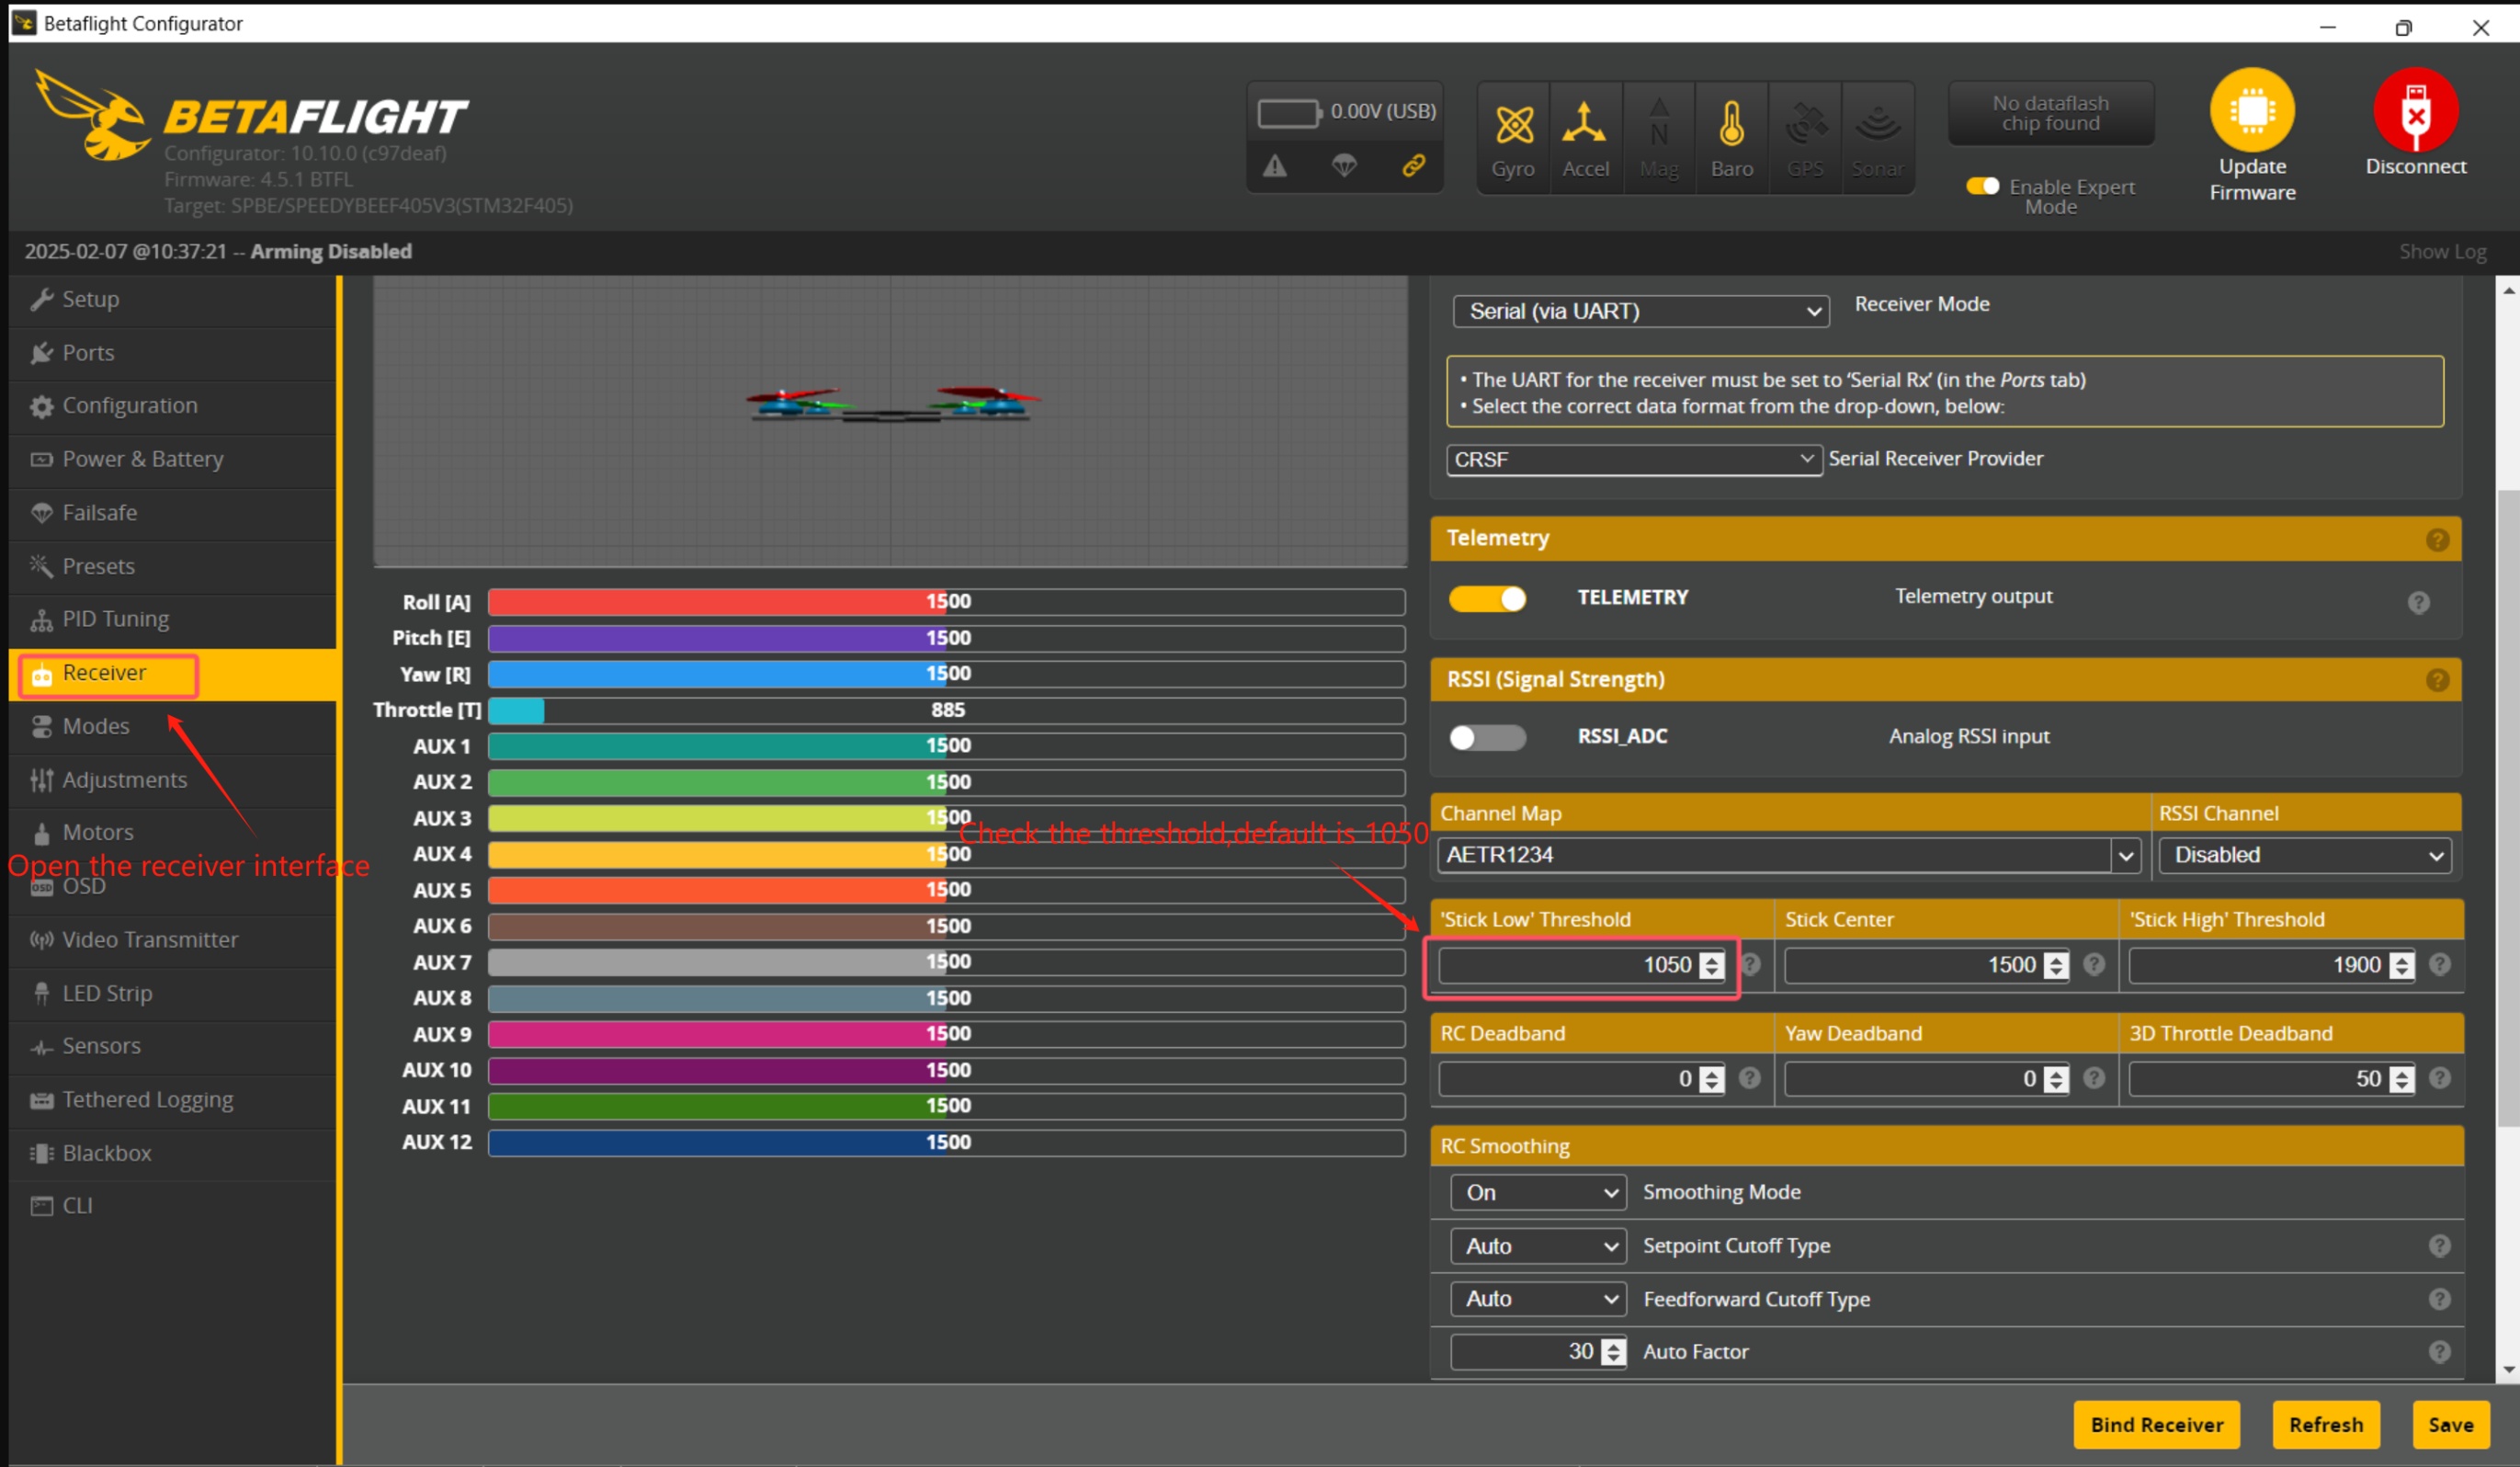Open Setpoint Cutoff Type dropdown

click(x=1538, y=1246)
